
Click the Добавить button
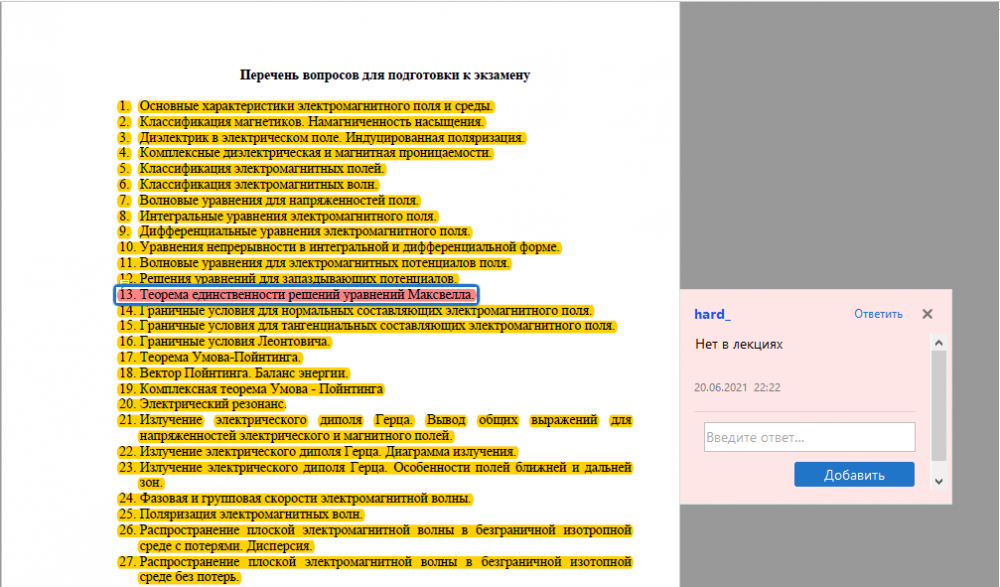[x=854, y=475]
